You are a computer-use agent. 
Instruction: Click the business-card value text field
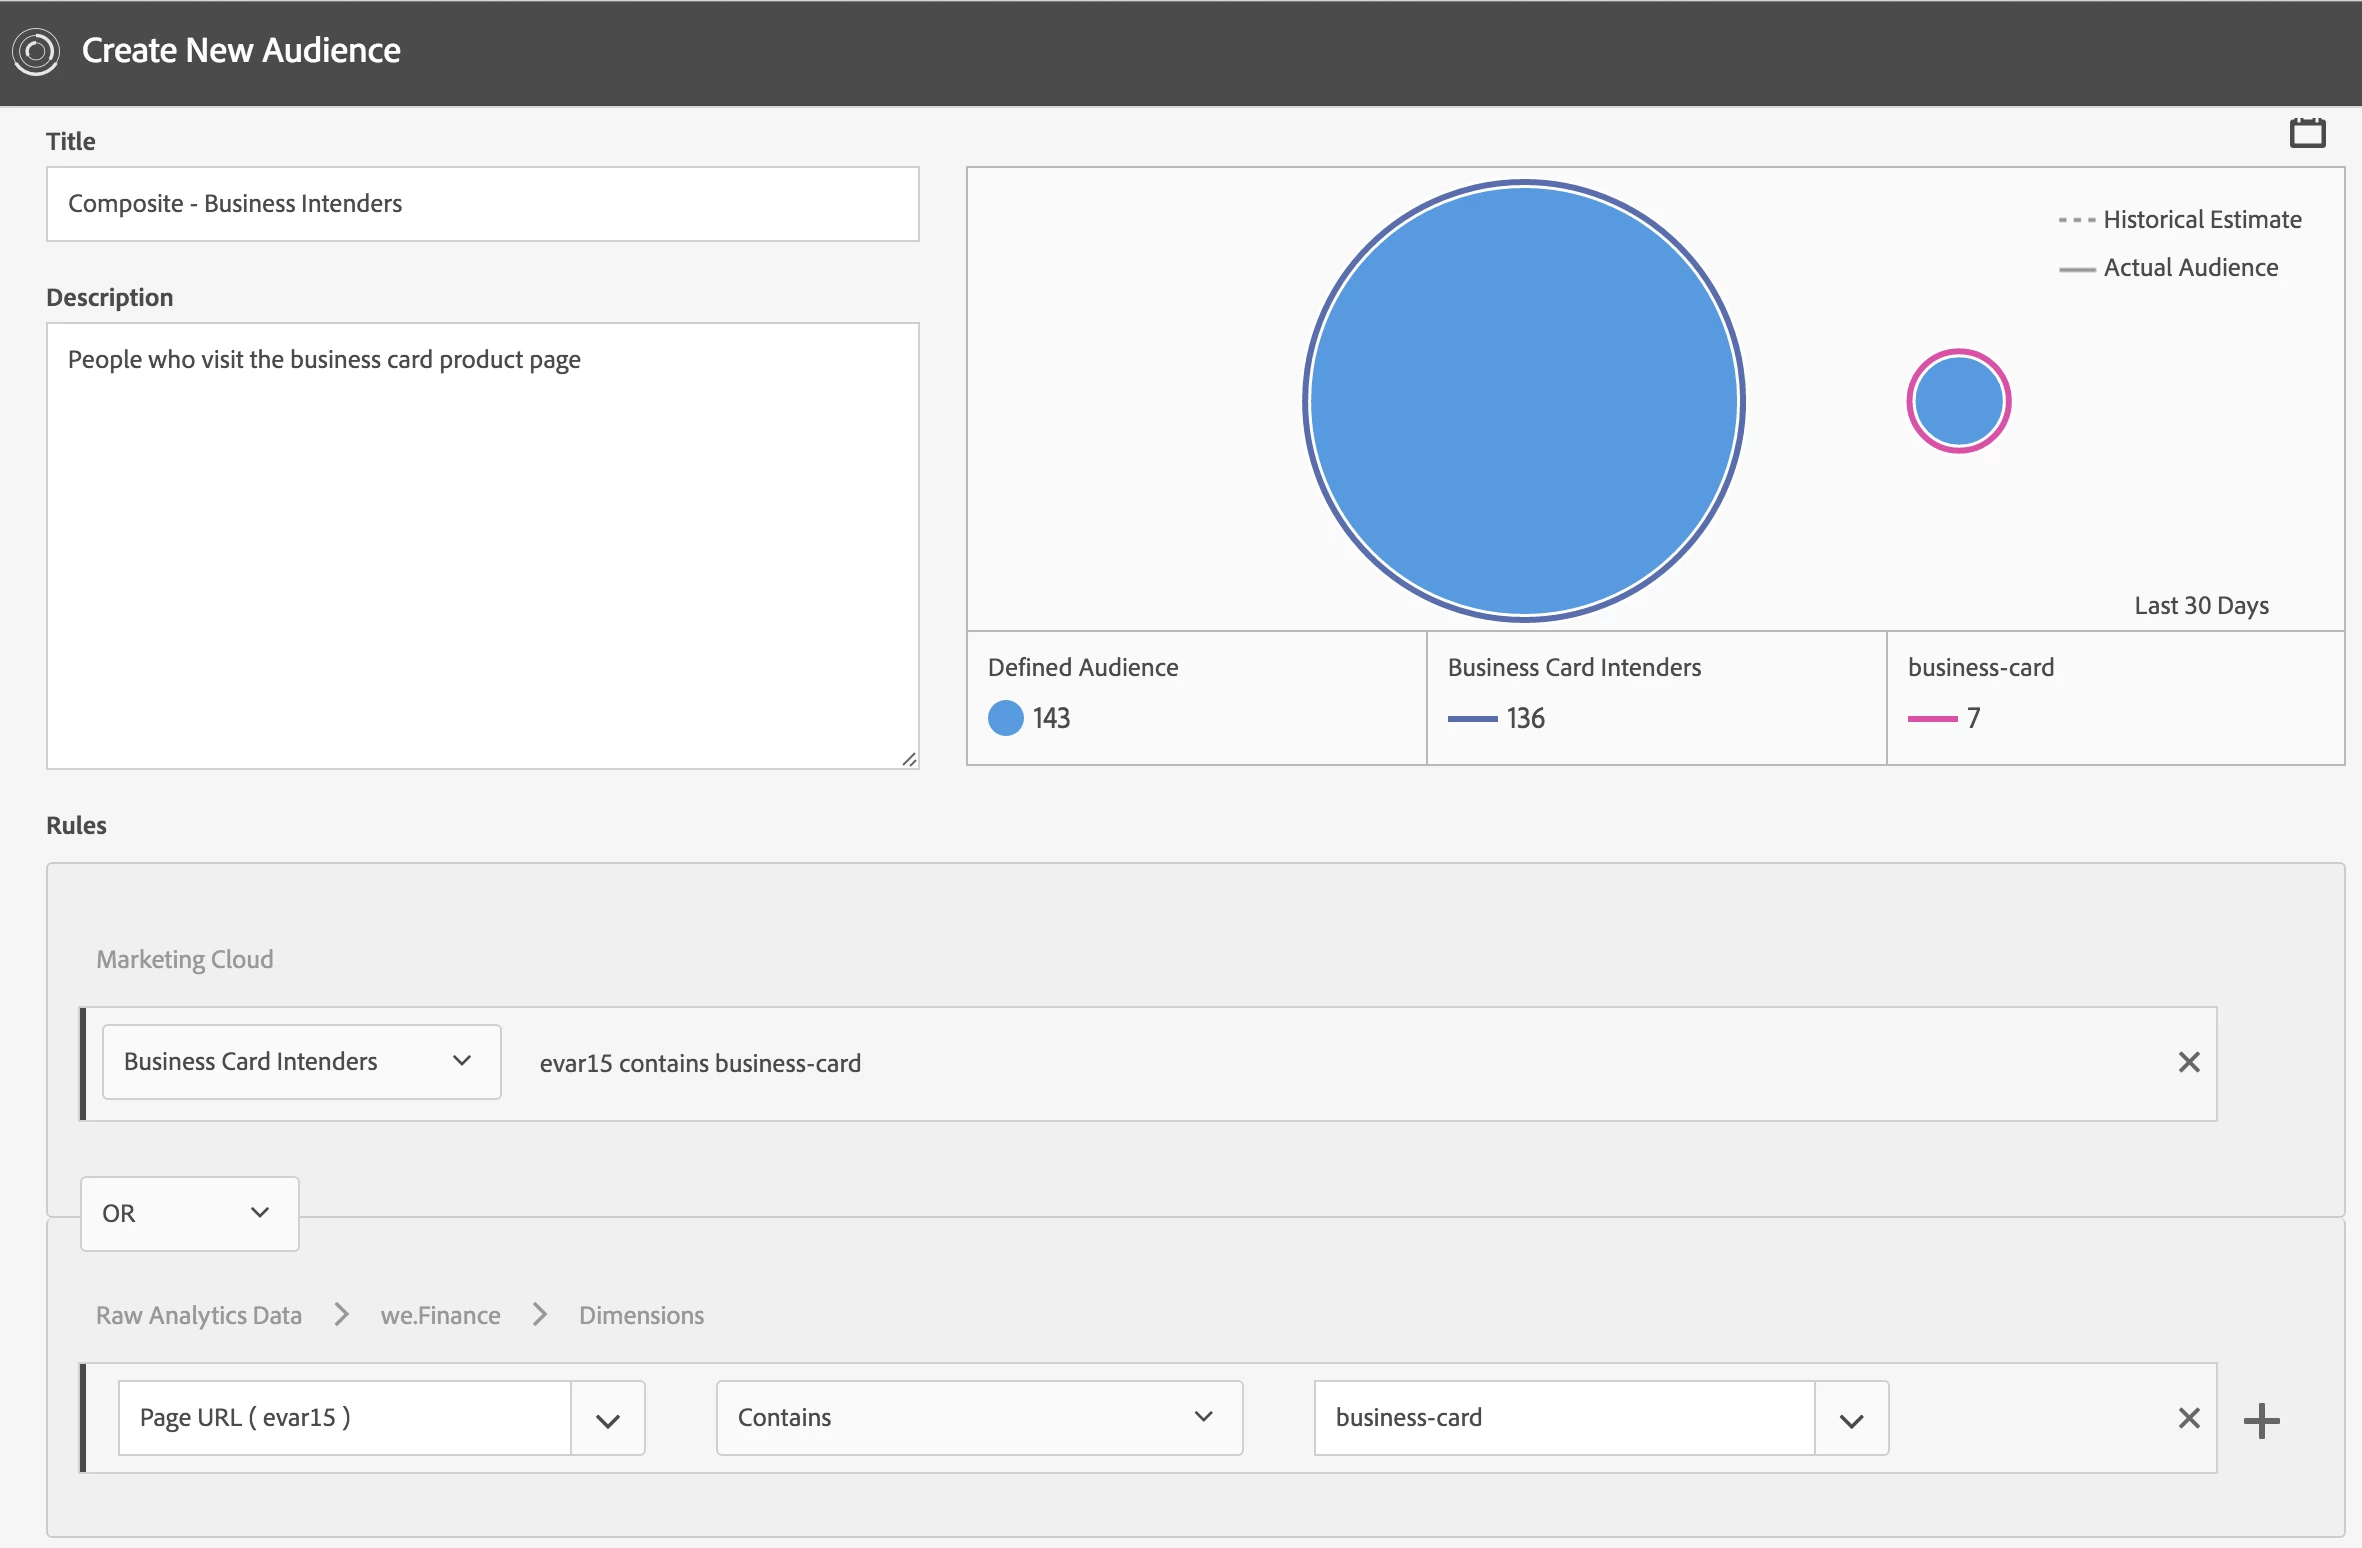[x=1563, y=1418]
